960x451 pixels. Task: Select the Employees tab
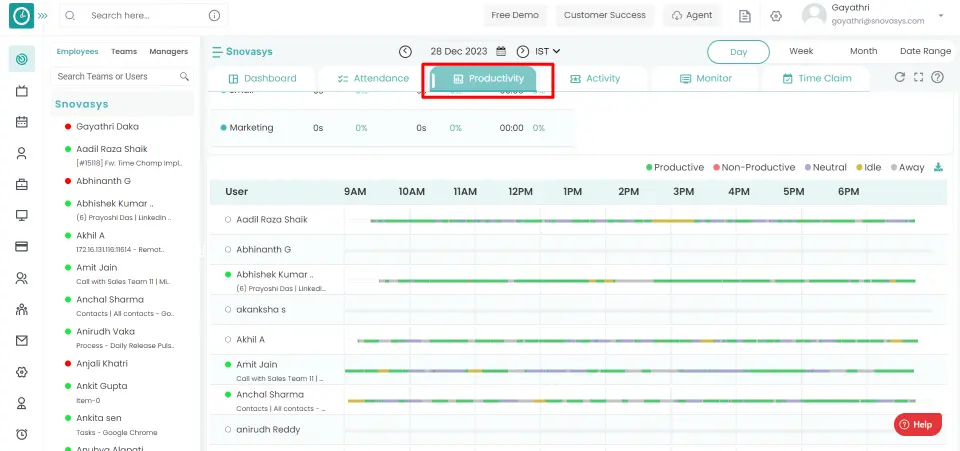coord(78,51)
